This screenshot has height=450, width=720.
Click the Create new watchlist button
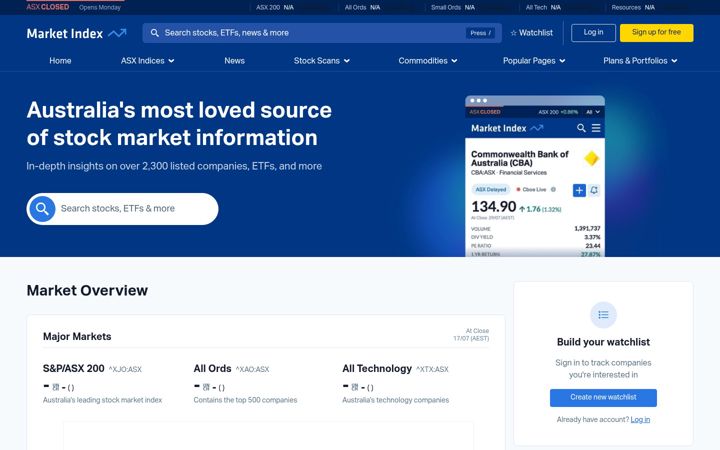[x=603, y=398]
